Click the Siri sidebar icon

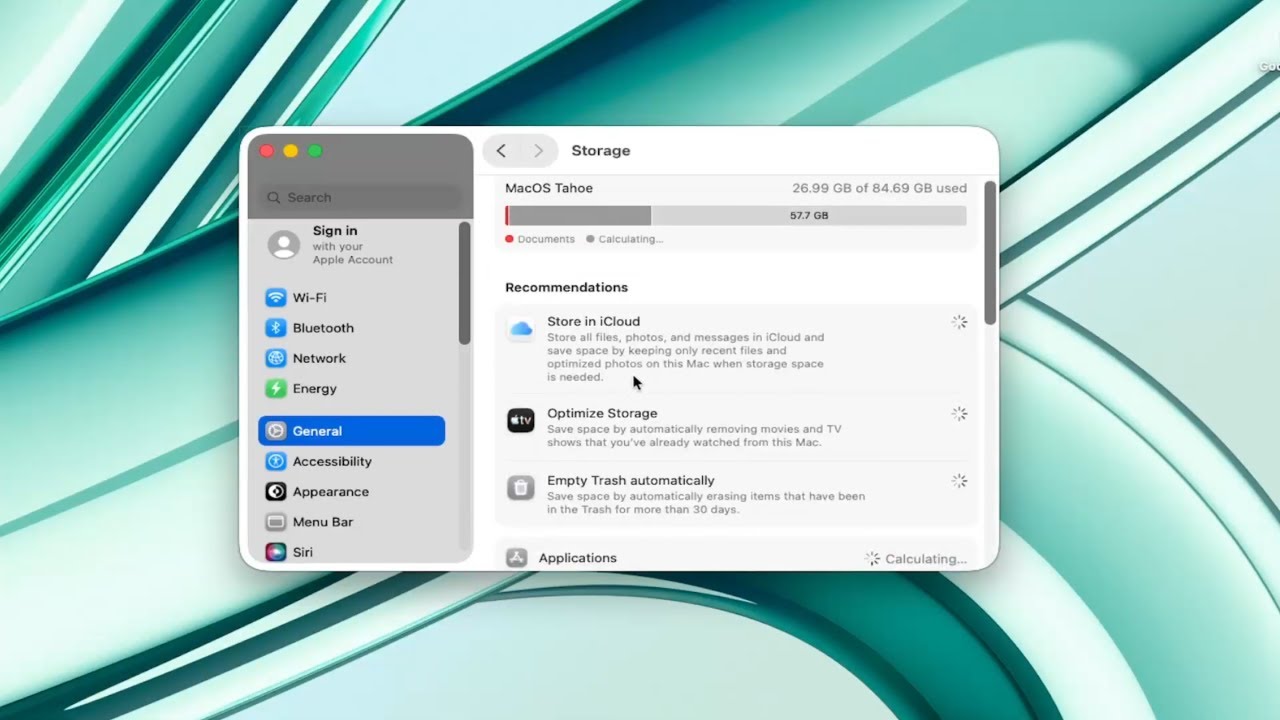click(x=275, y=552)
